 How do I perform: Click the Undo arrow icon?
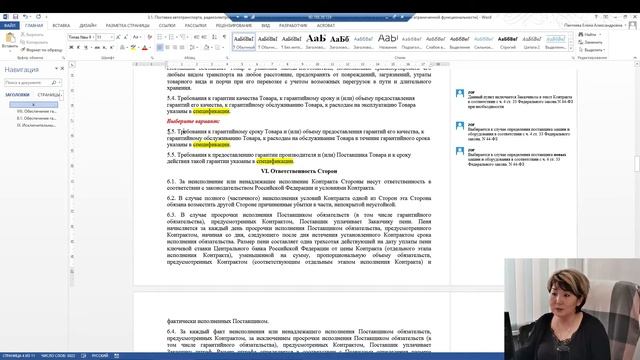[x=25, y=17]
